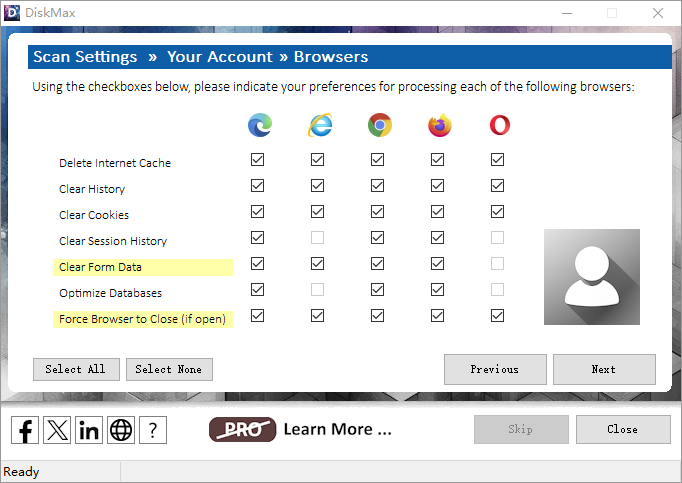Click the Select None button
The image size is (682, 483).
(169, 369)
